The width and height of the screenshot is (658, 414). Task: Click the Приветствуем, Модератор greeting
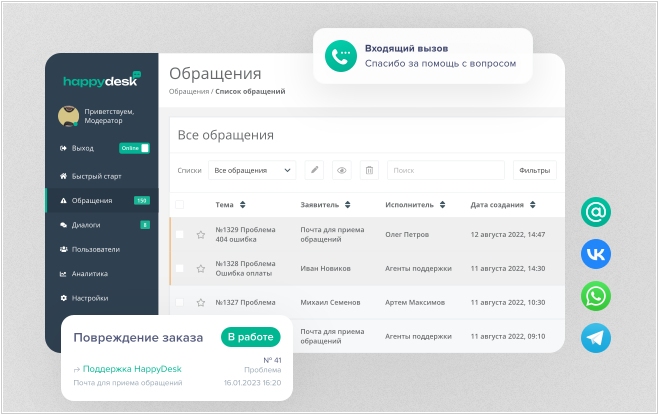109,116
